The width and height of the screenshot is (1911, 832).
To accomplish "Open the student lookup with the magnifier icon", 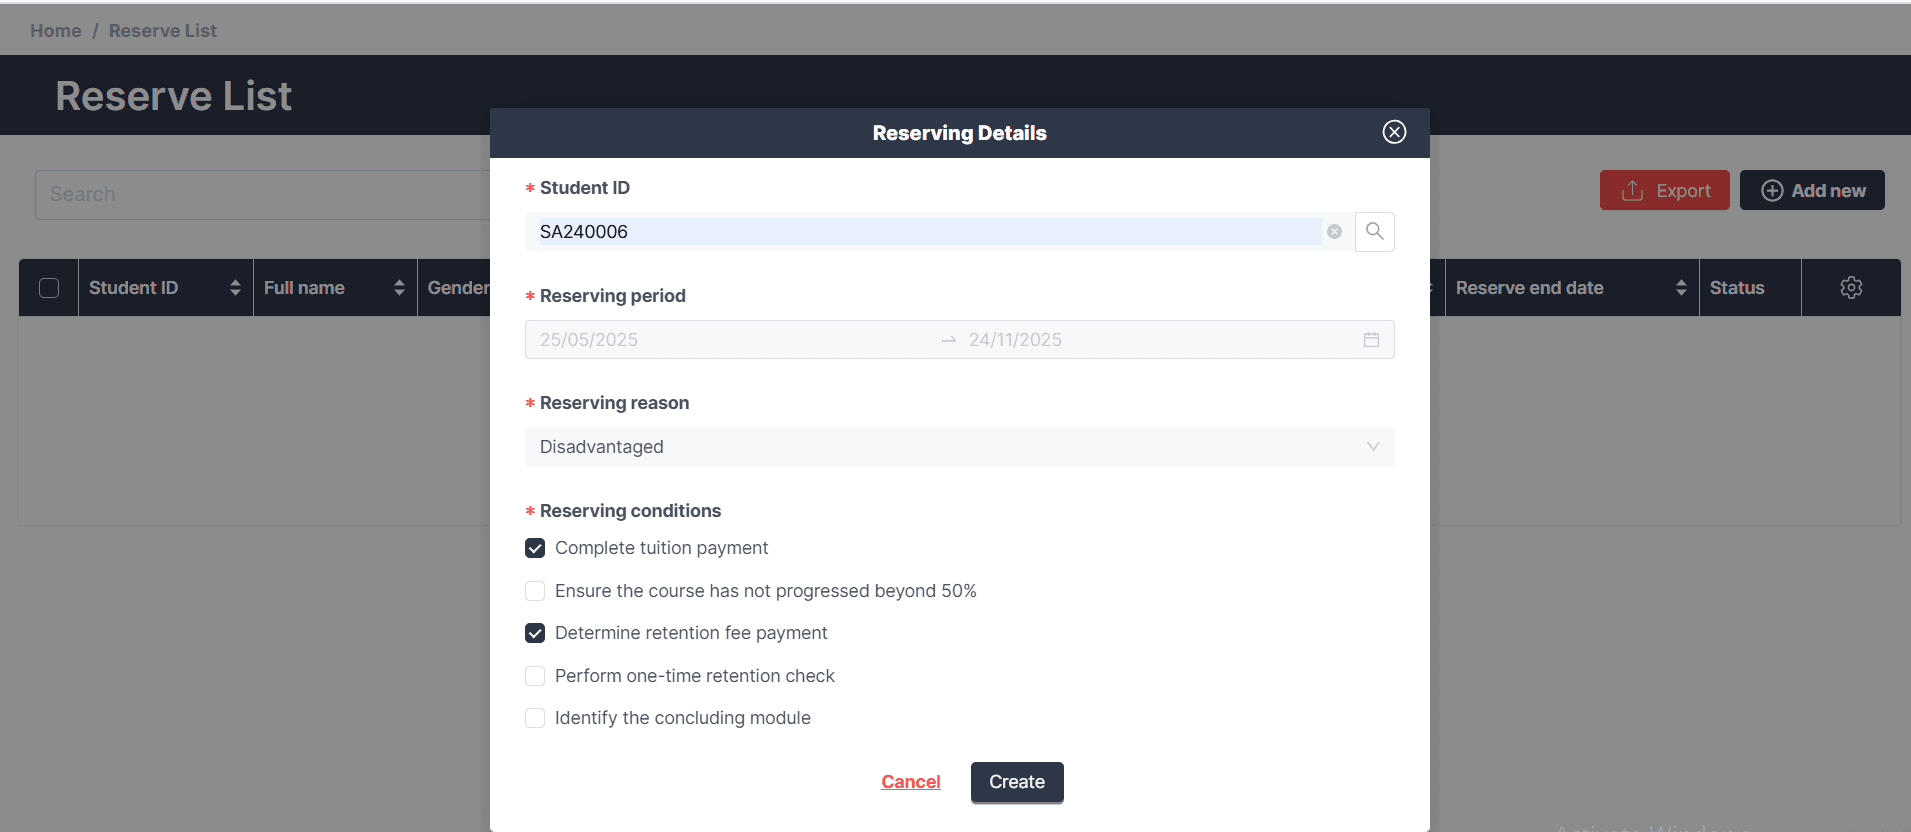I will coord(1374,231).
